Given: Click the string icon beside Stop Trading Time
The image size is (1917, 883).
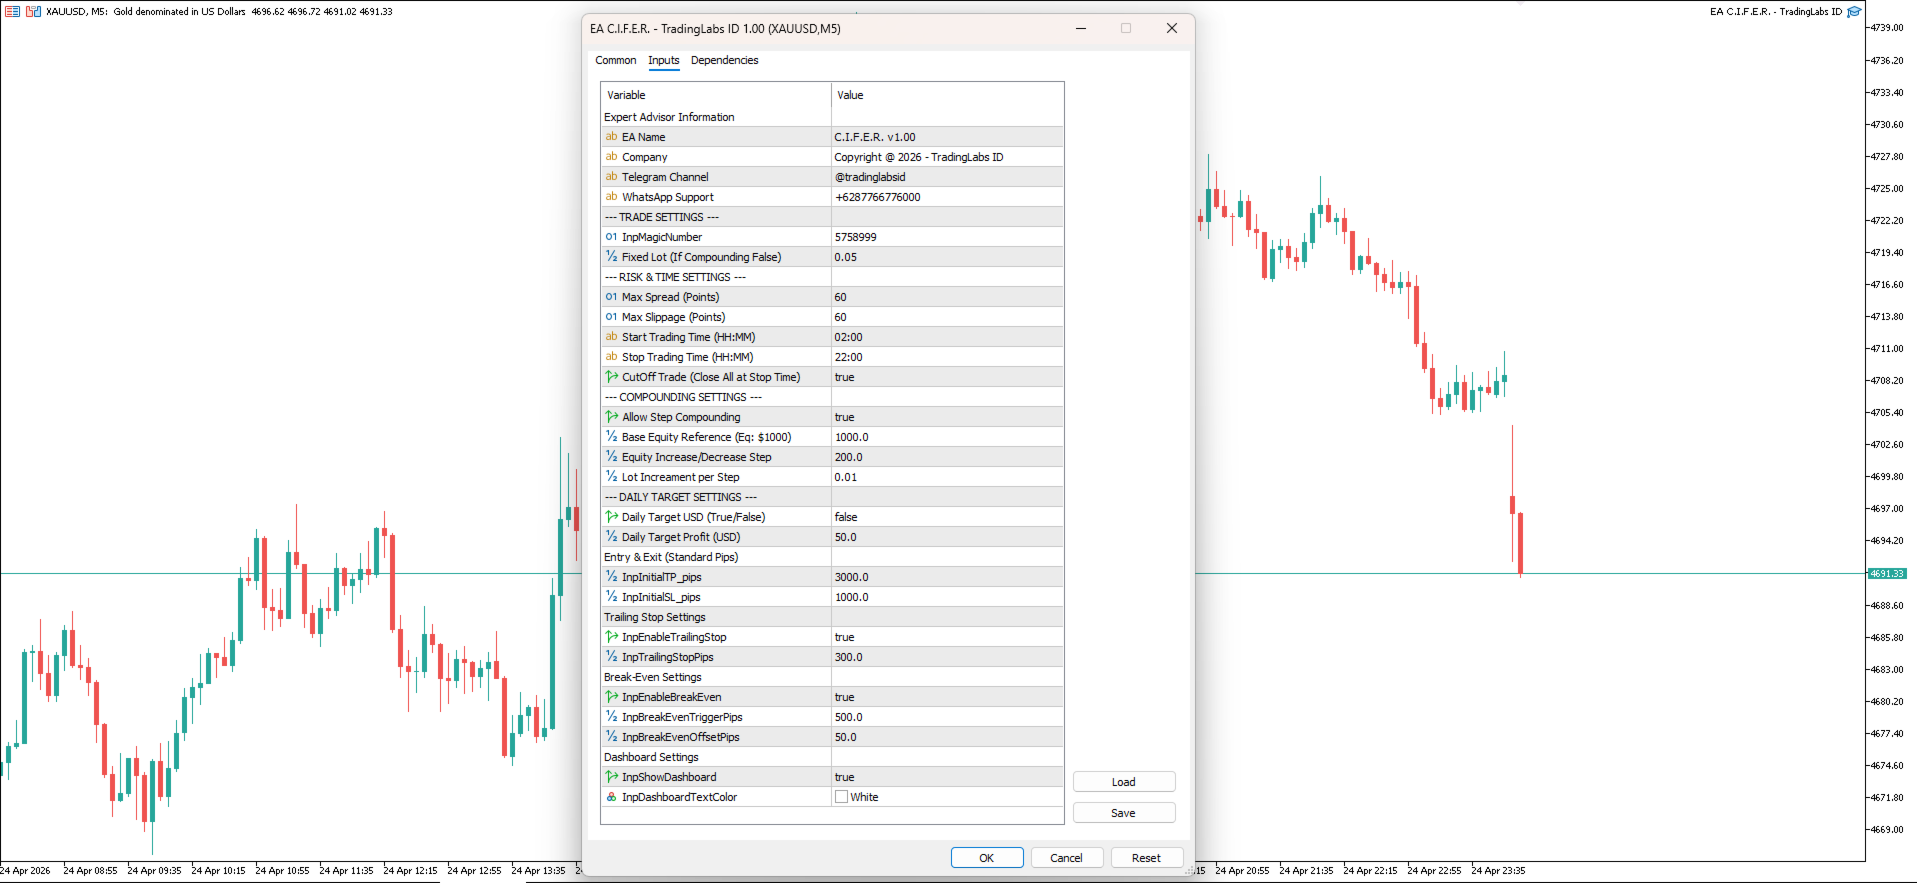Looking at the screenshot, I should (x=611, y=357).
